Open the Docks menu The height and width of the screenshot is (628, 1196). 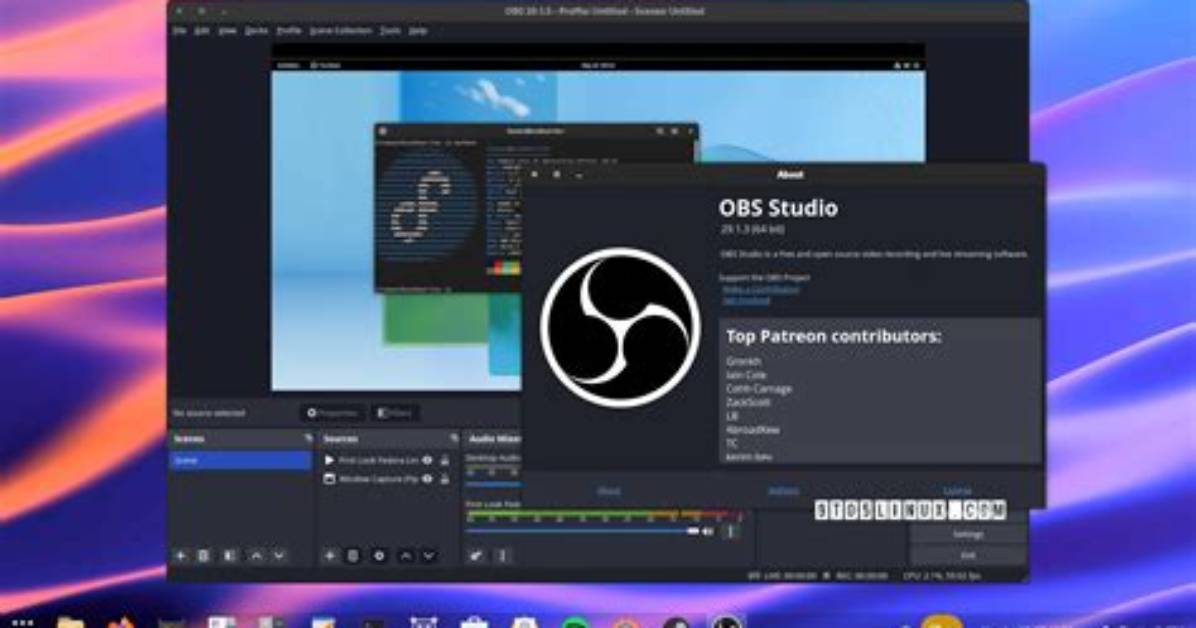click(256, 31)
